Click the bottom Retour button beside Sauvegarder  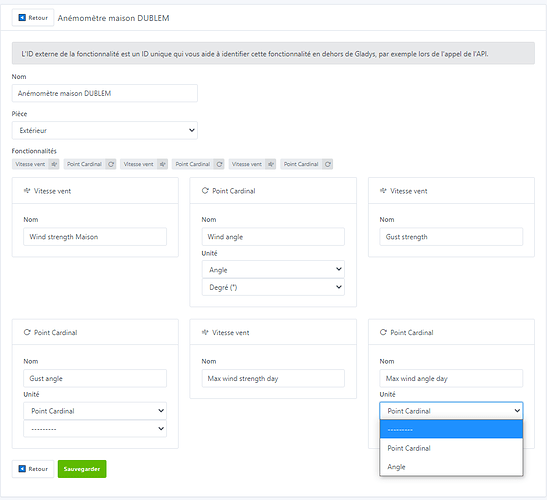pyautogui.click(x=33, y=469)
